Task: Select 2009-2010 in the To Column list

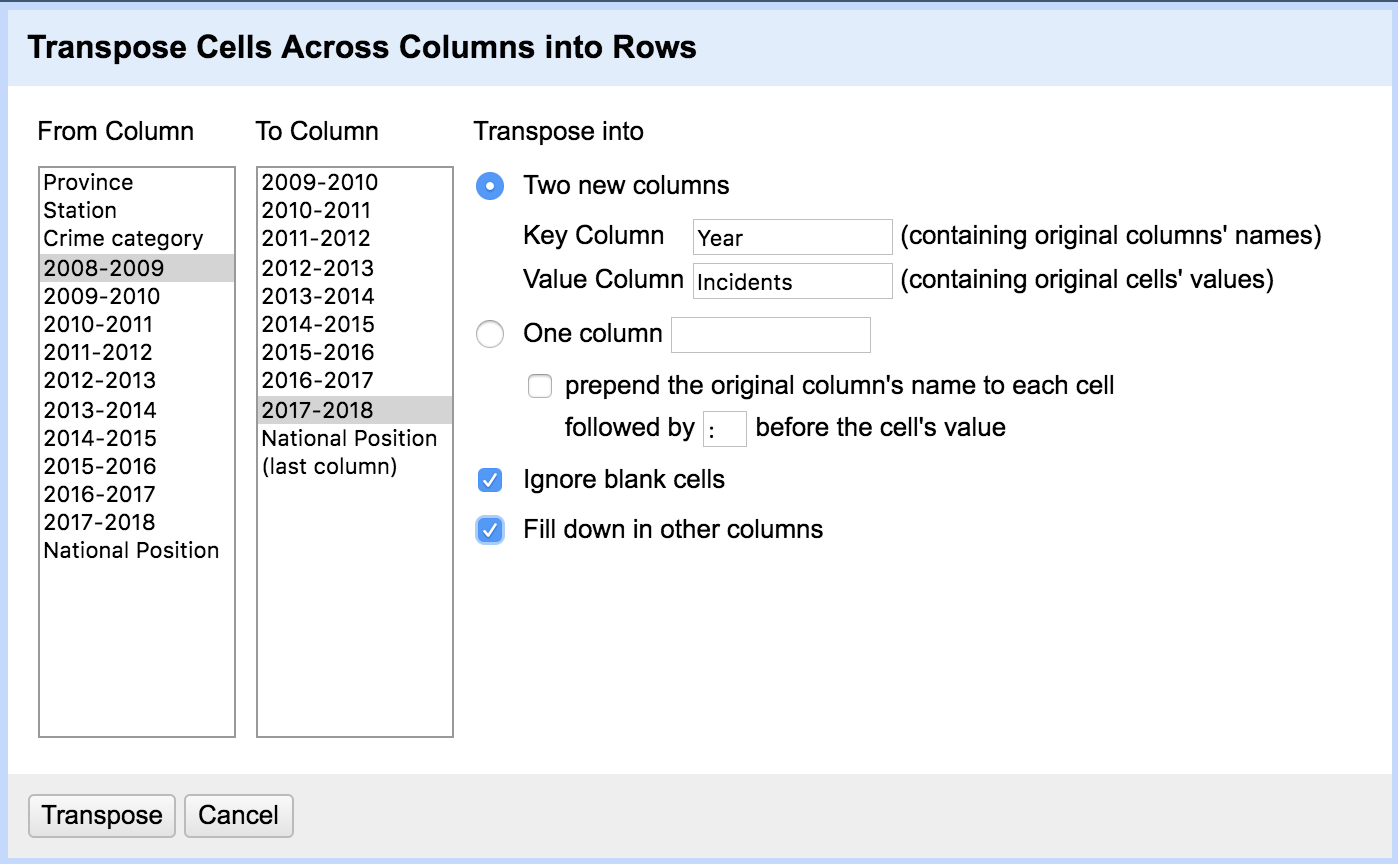Action: coord(355,182)
